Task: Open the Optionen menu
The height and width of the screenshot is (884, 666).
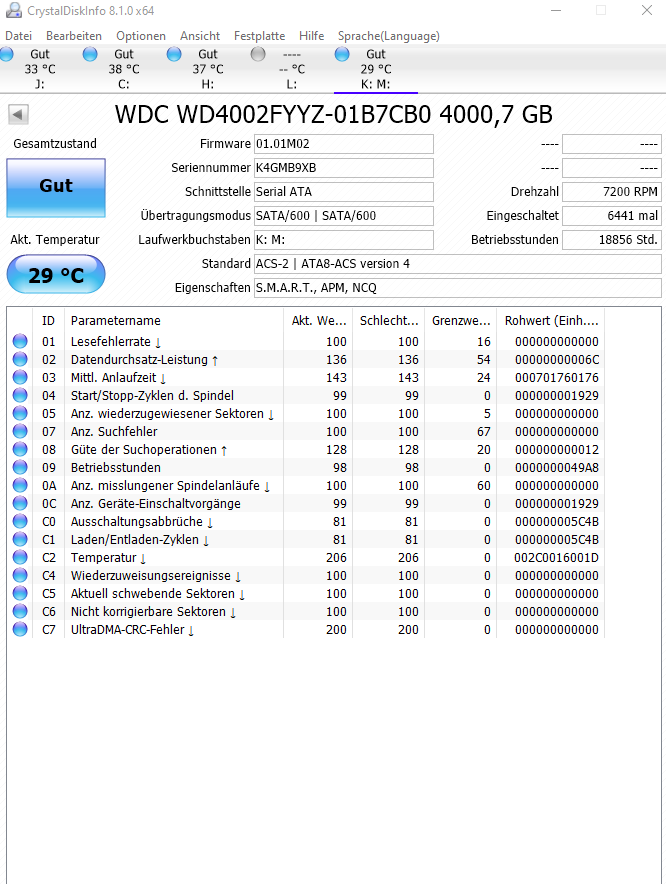Action: tap(141, 36)
